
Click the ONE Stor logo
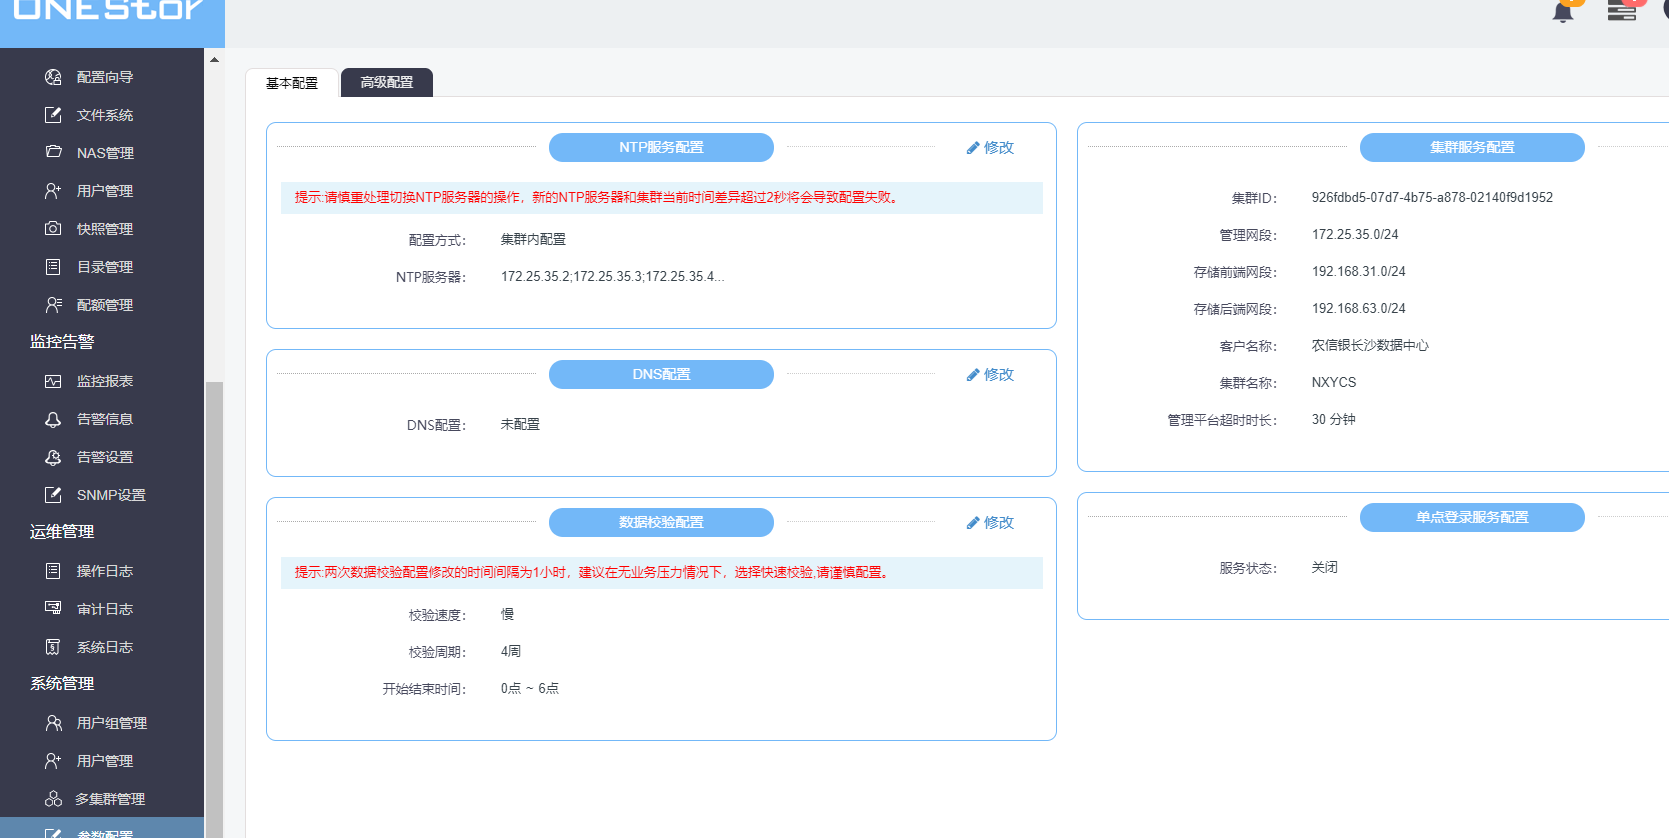pyautogui.click(x=108, y=12)
